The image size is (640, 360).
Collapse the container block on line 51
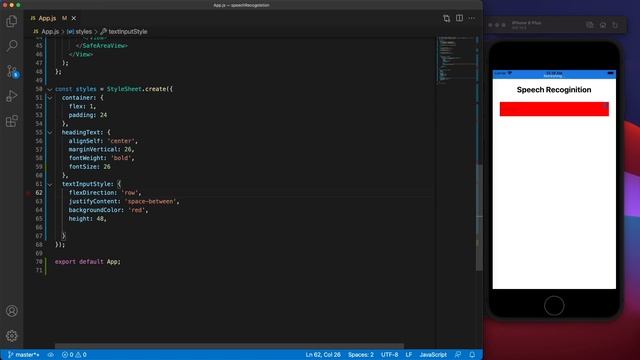coord(50,98)
